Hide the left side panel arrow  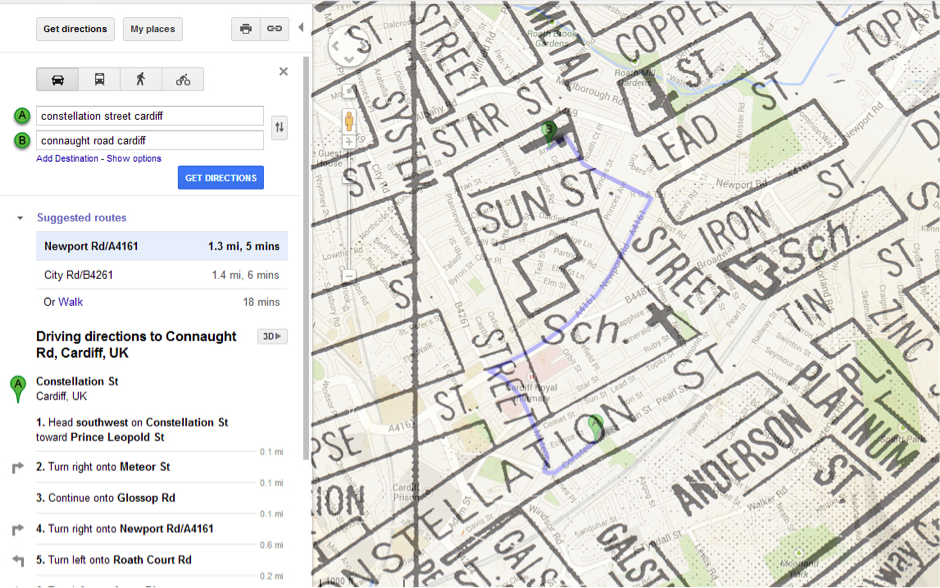tap(301, 28)
